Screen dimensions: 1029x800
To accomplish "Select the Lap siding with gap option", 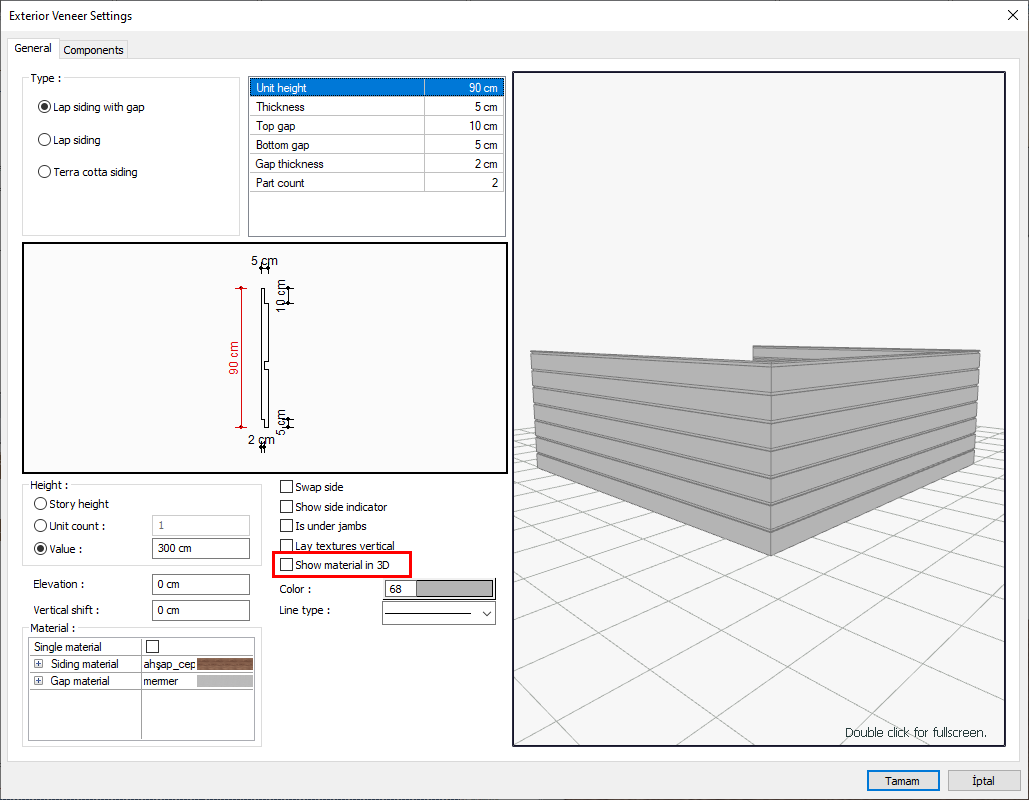I will pyautogui.click(x=44, y=107).
